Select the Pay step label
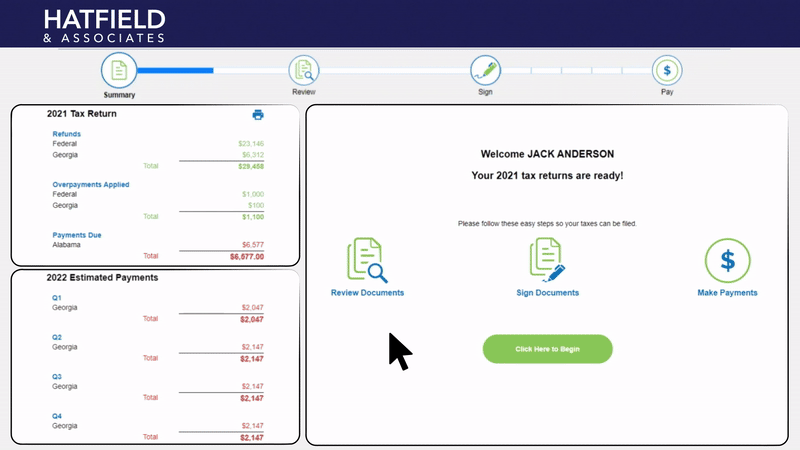Image resolution: width=800 pixels, height=450 pixels. [667, 92]
